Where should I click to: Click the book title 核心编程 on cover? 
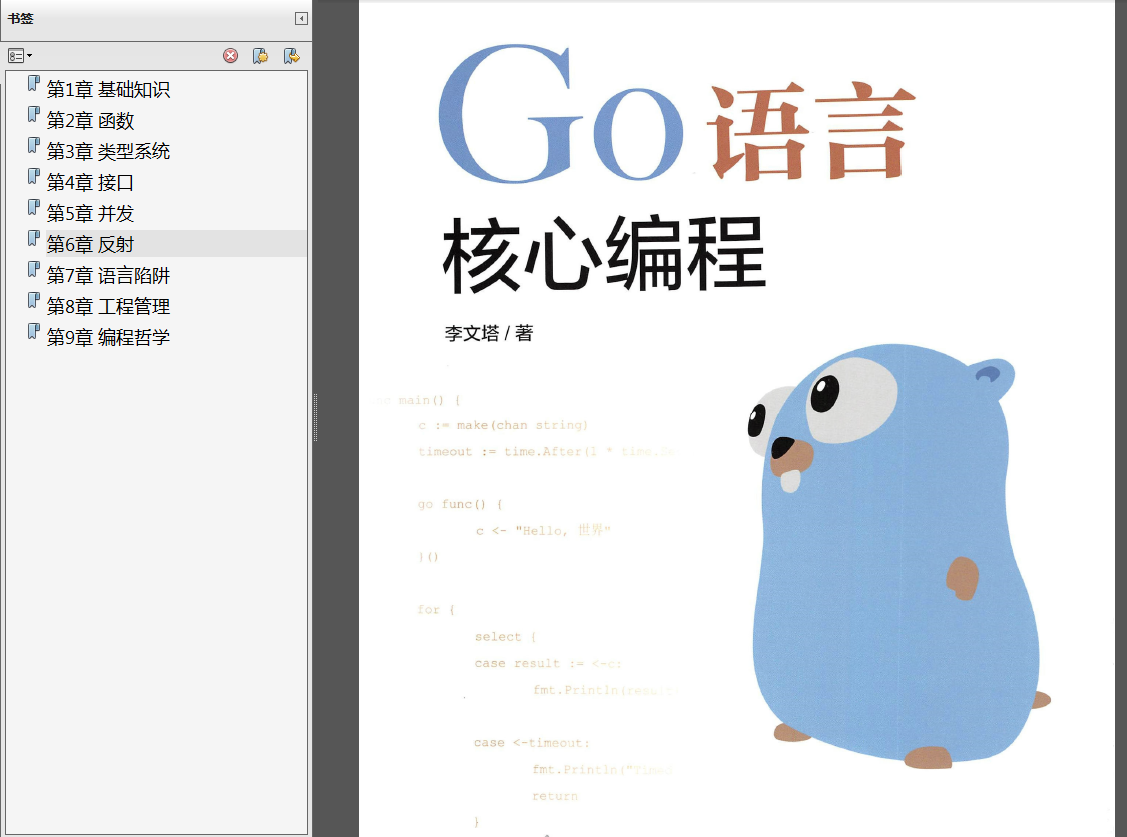[x=604, y=254]
